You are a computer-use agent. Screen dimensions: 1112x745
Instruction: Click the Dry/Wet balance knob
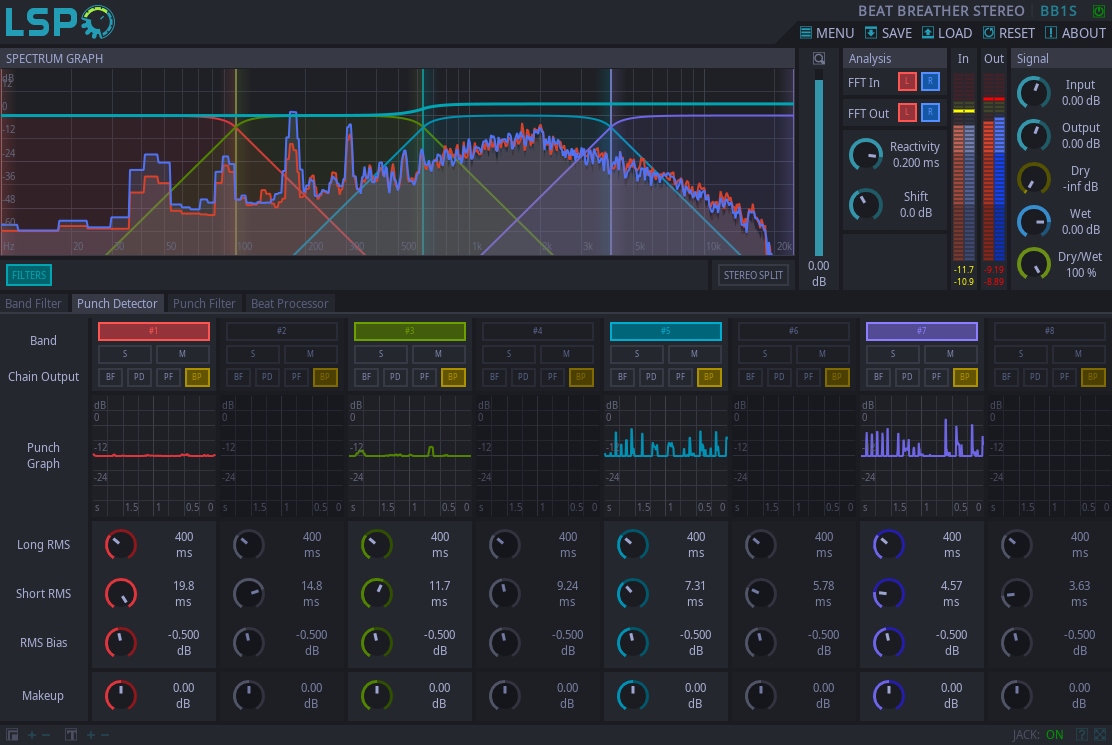1034,264
